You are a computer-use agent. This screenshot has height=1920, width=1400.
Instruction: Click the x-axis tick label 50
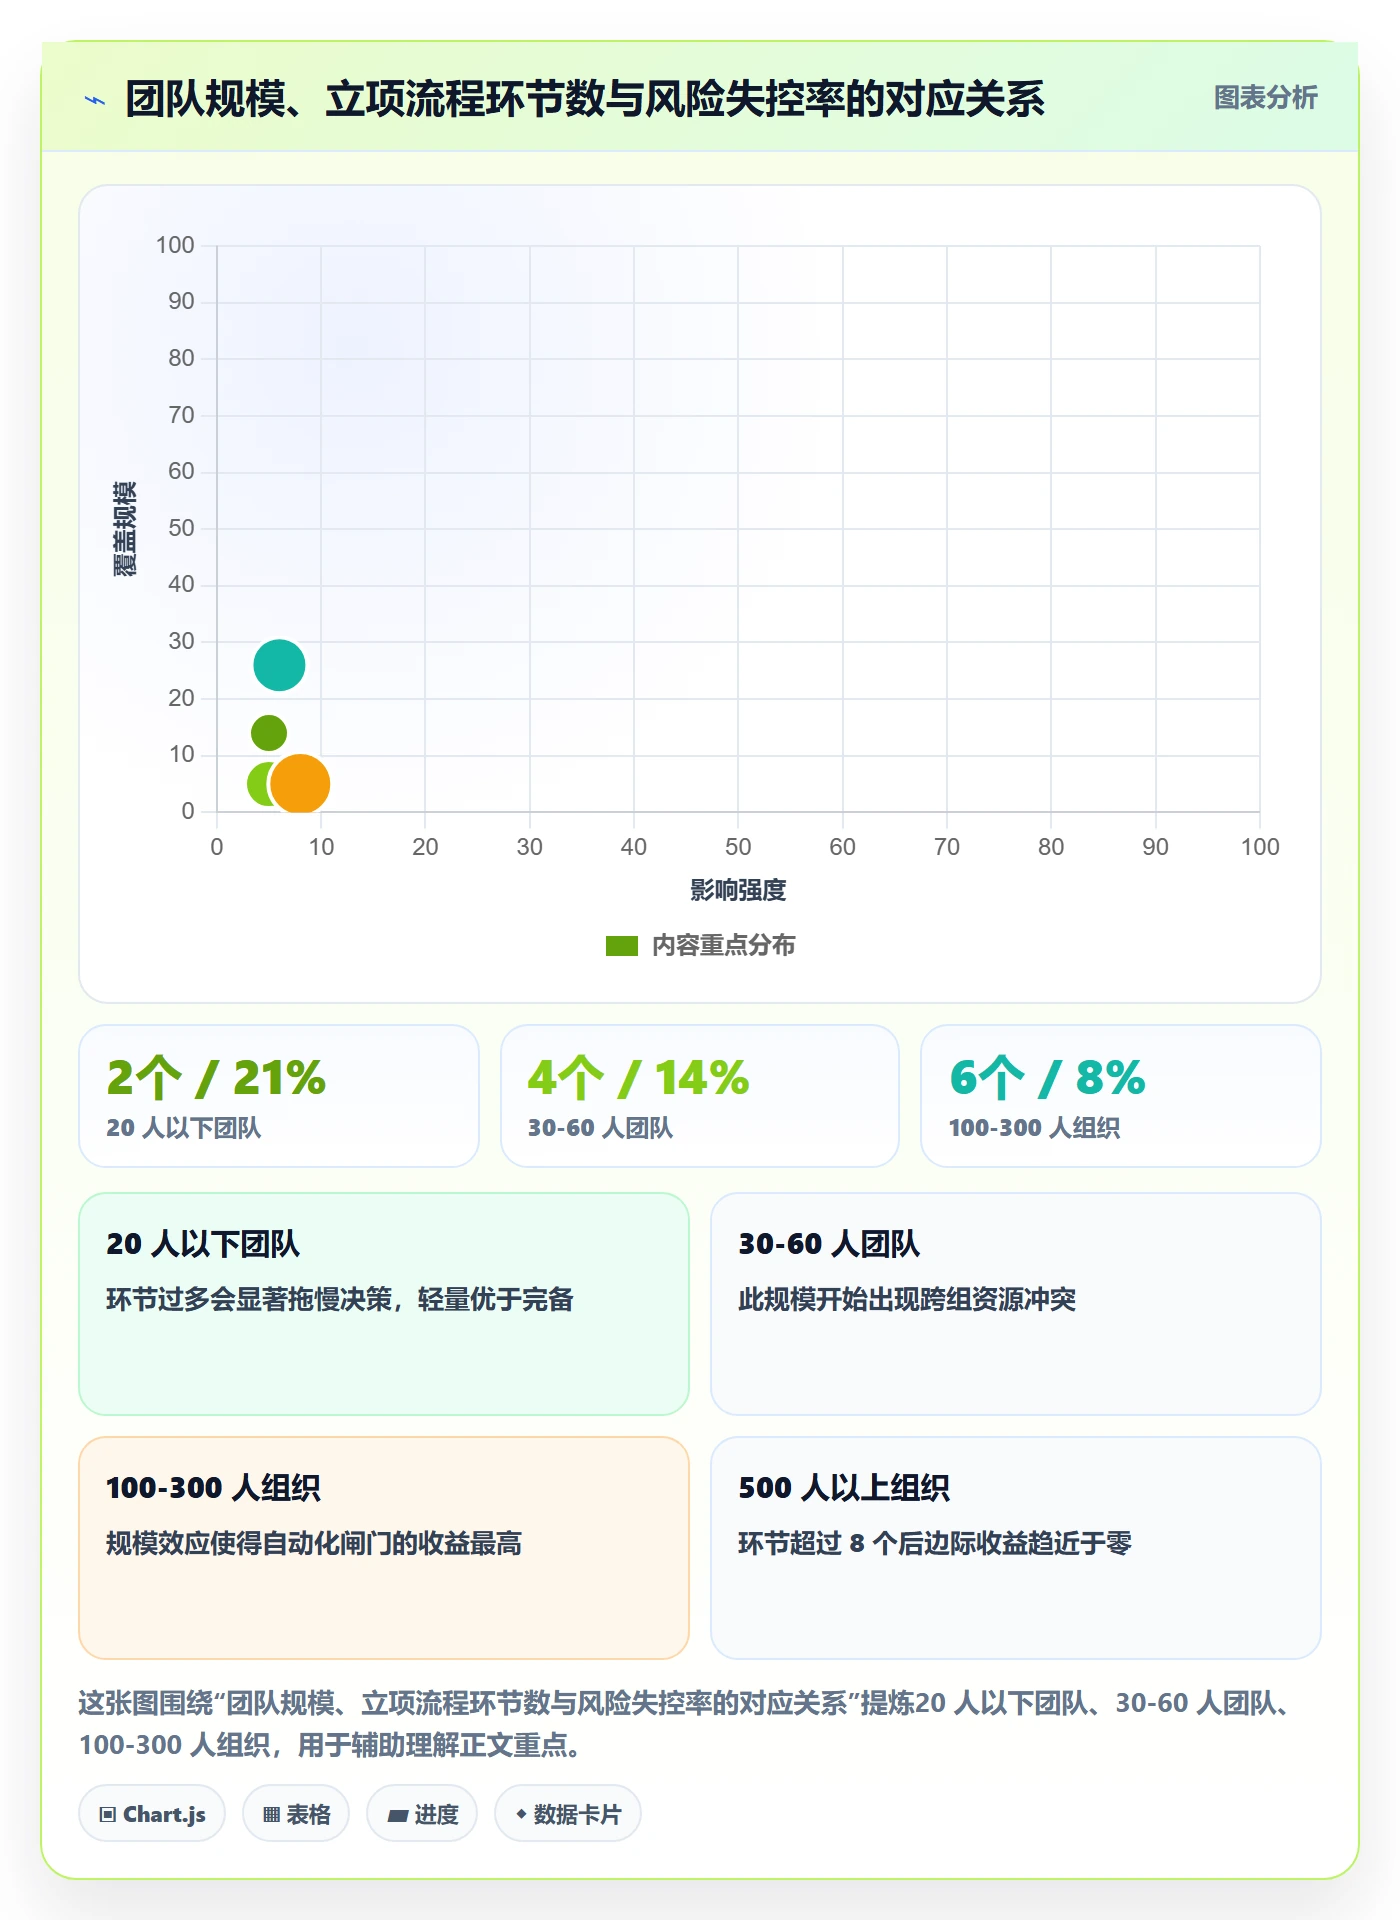(738, 847)
